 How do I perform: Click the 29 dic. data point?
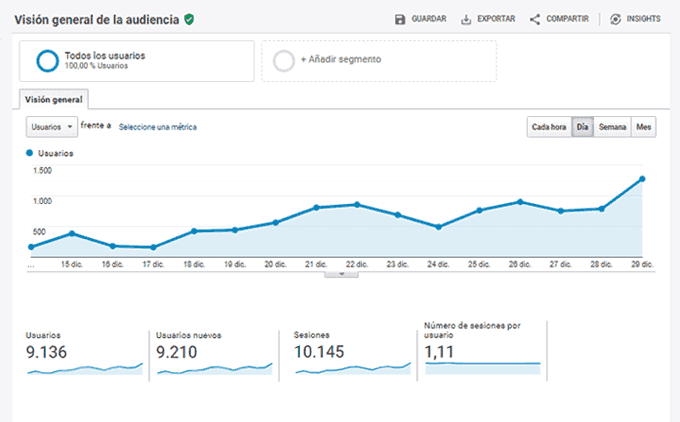pyautogui.click(x=641, y=179)
